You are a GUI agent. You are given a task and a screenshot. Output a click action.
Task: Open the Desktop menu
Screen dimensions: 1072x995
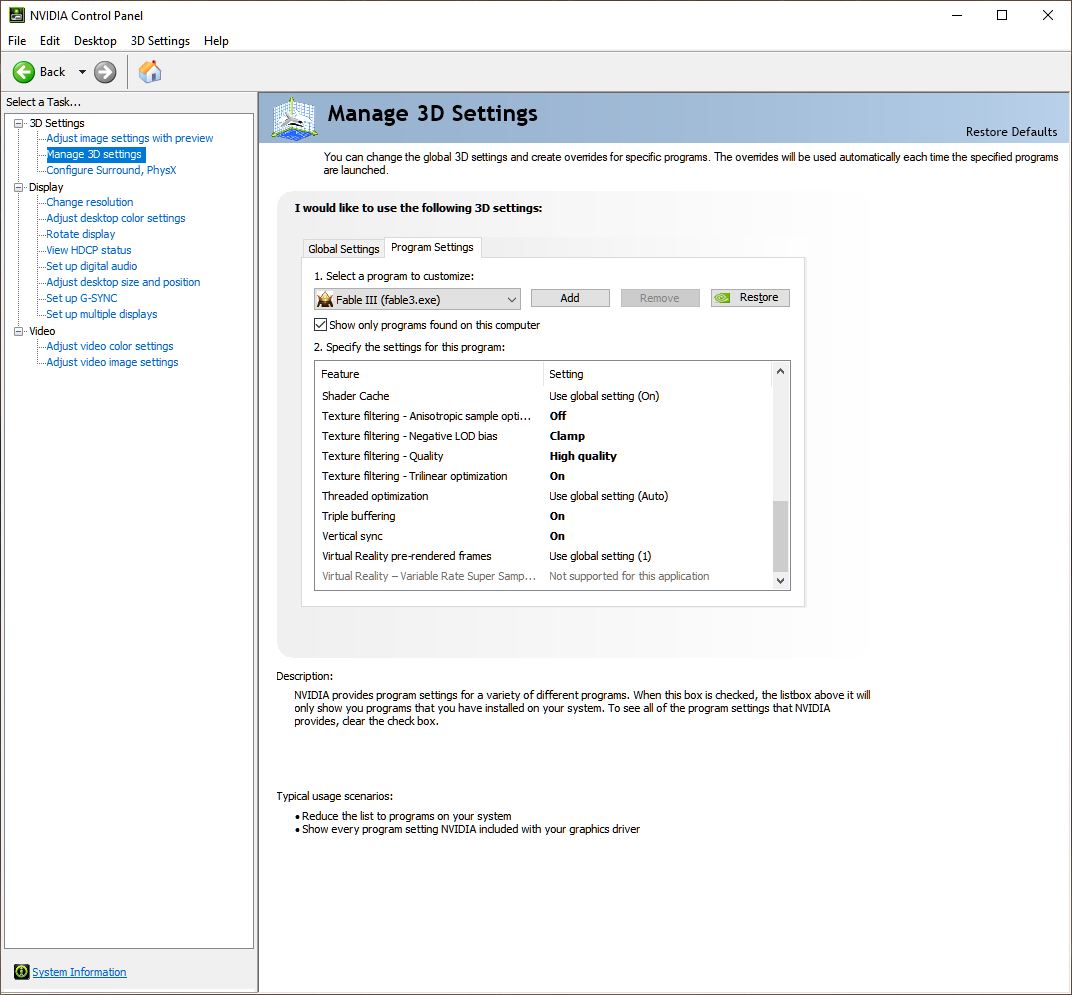click(95, 41)
